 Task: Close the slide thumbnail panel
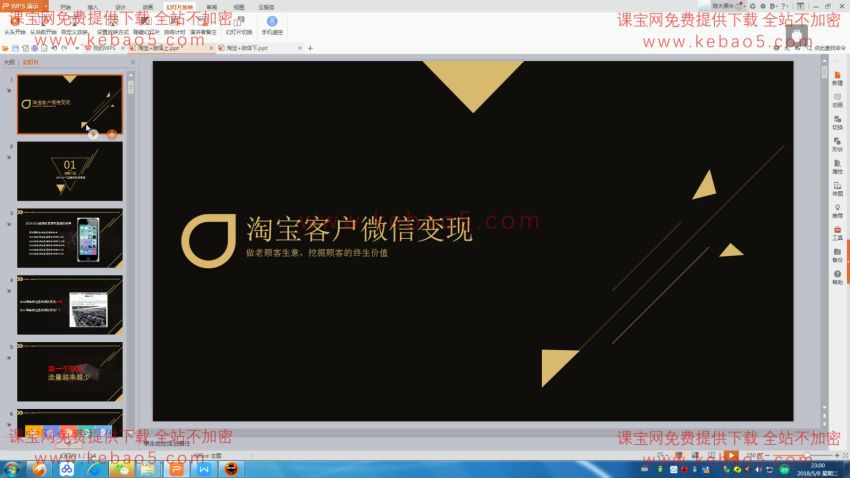(133, 62)
